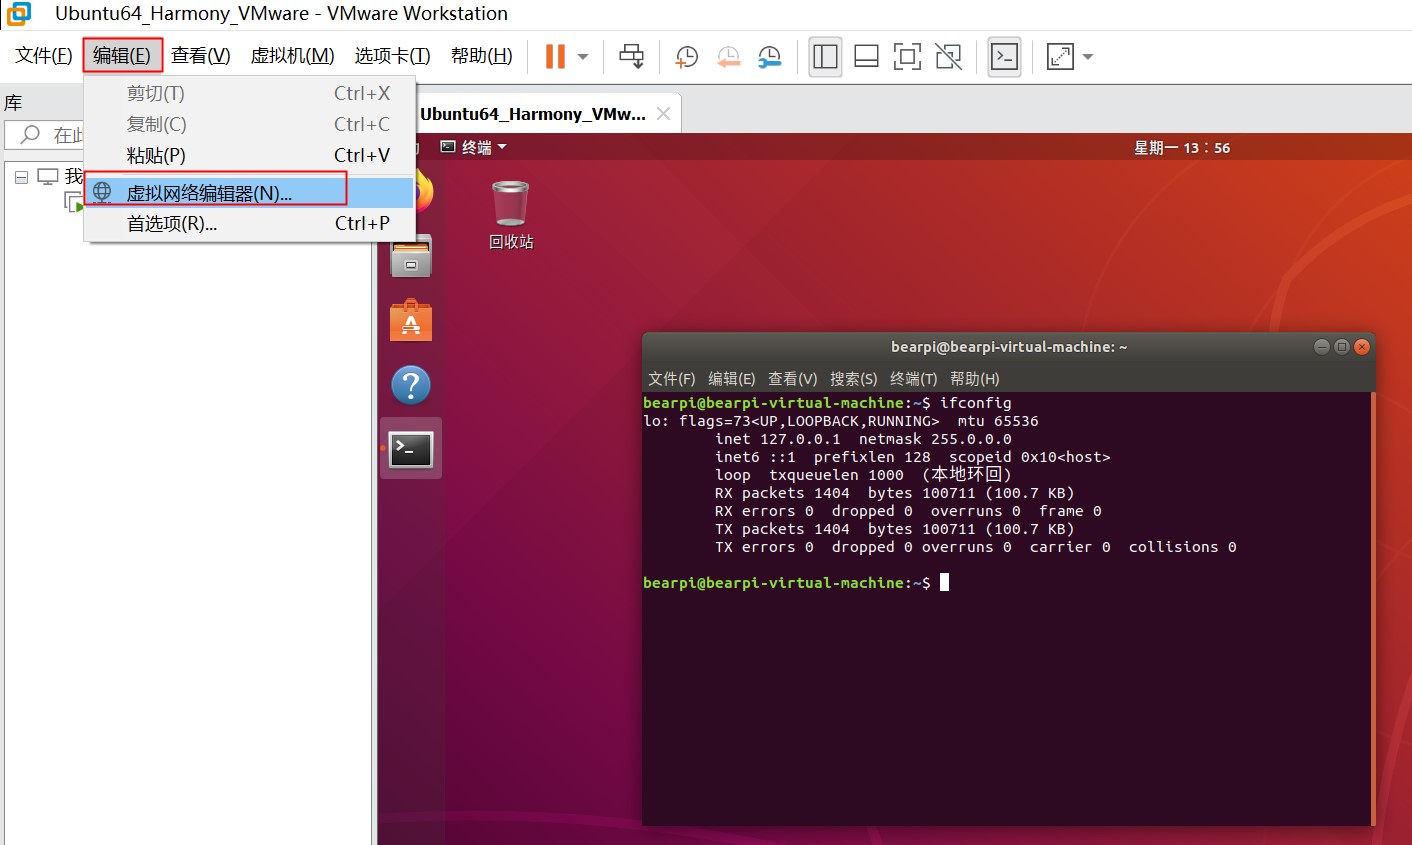Open the 选项卡(T) menu

392,56
